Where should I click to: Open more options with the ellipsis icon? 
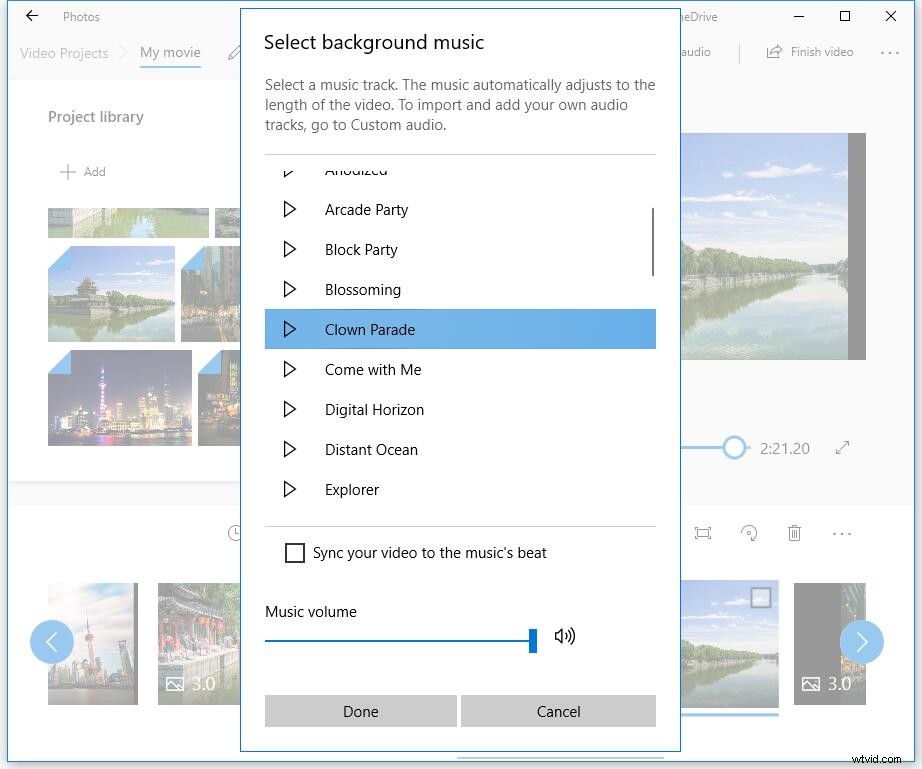[x=841, y=533]
